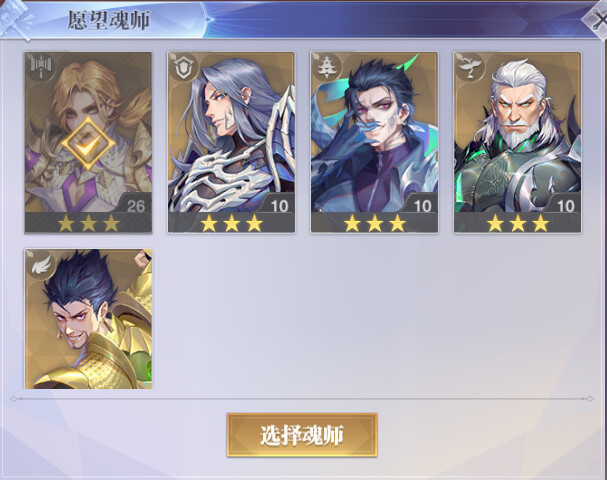Click the level 26 badge on blonde card
Image resolution: width=607 pixels, height=480 pixels.
click(x=135, y=206)
